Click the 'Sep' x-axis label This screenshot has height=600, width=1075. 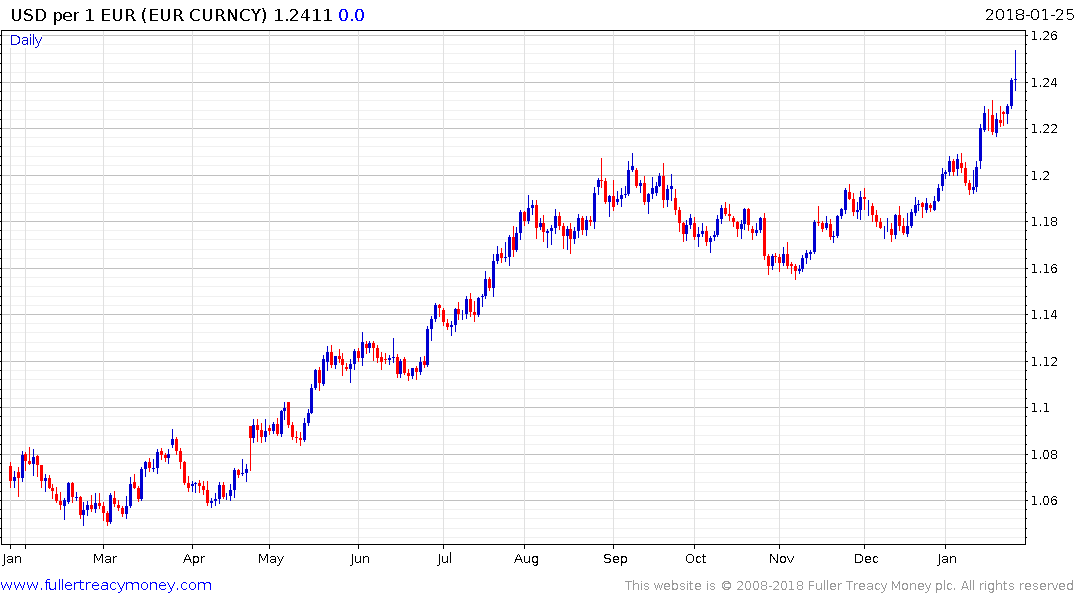(615, 559)
